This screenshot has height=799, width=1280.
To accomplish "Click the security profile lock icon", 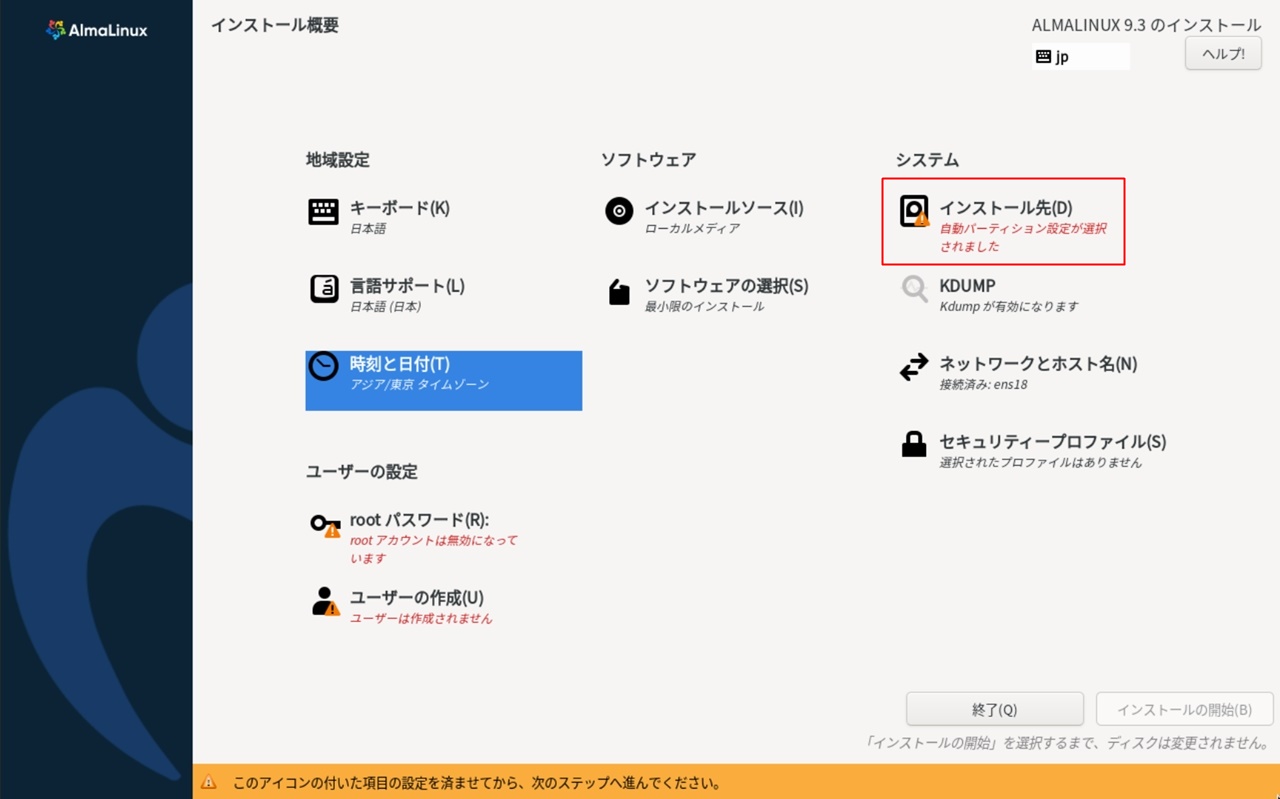I will click(914, 445).
